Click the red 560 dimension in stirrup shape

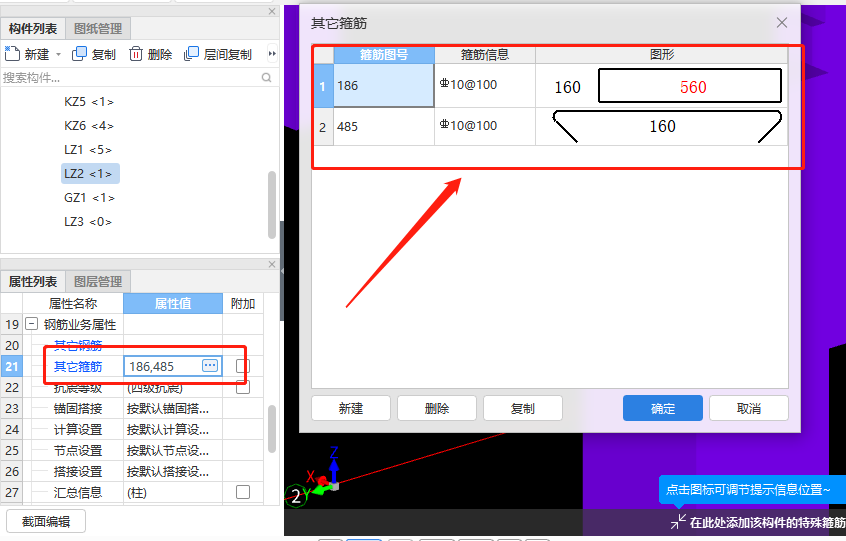pos(693,87)
